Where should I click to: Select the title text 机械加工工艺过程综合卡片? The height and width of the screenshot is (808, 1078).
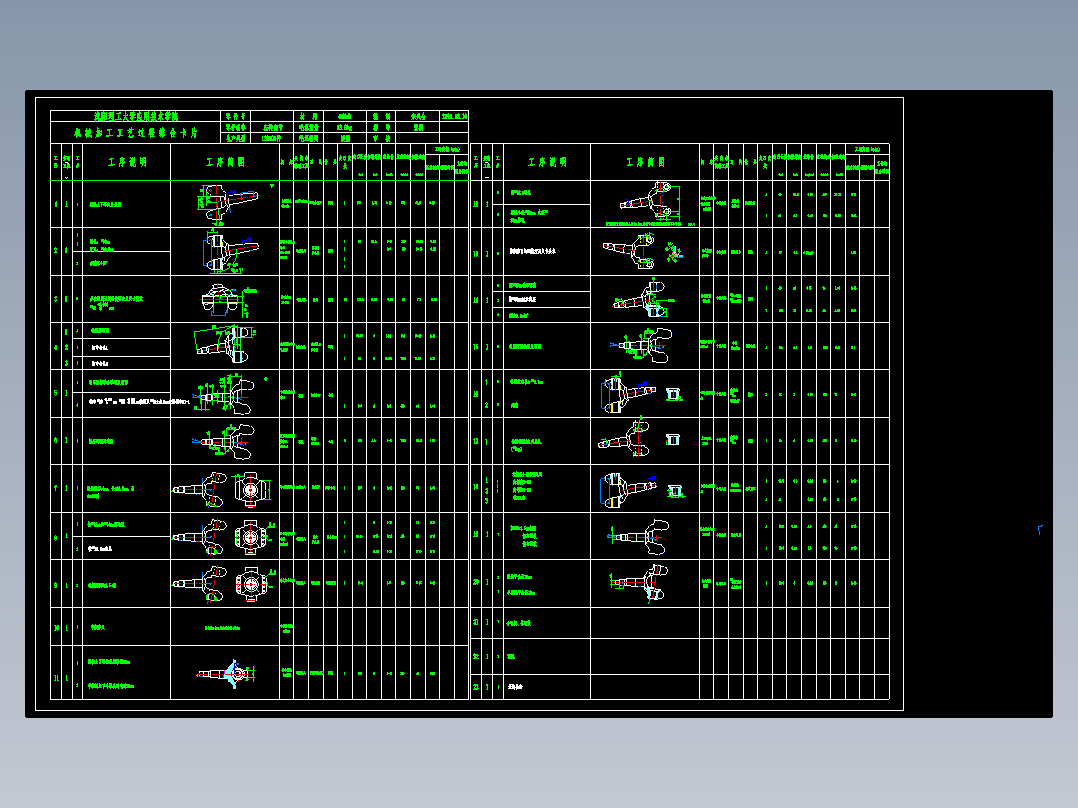[x=135, y=133]
